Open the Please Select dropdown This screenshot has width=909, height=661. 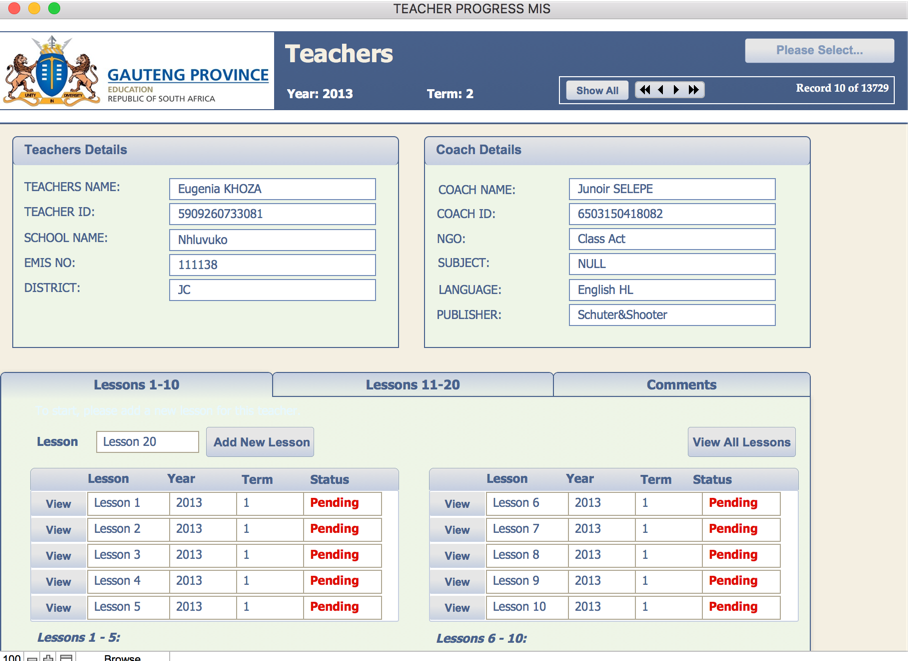[x=818, y=50]
